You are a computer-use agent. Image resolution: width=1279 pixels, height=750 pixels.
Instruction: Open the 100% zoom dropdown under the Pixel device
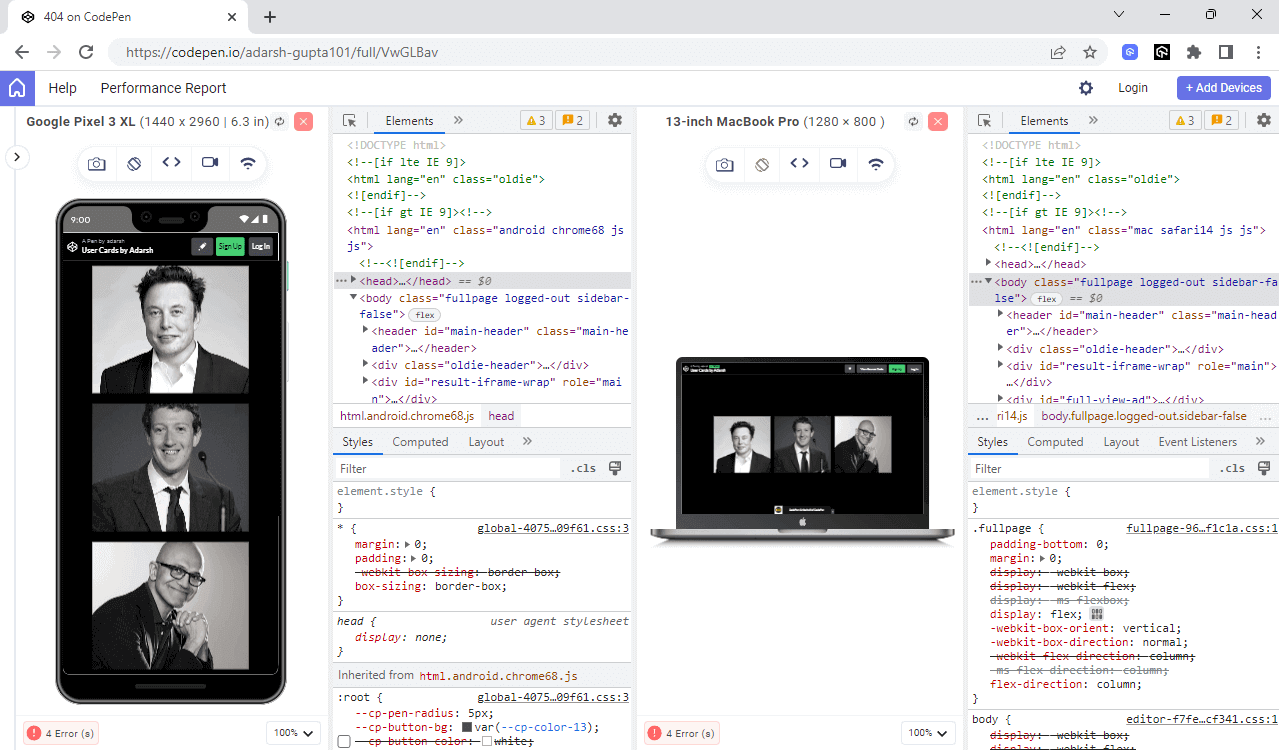click(x=293, y=733)
